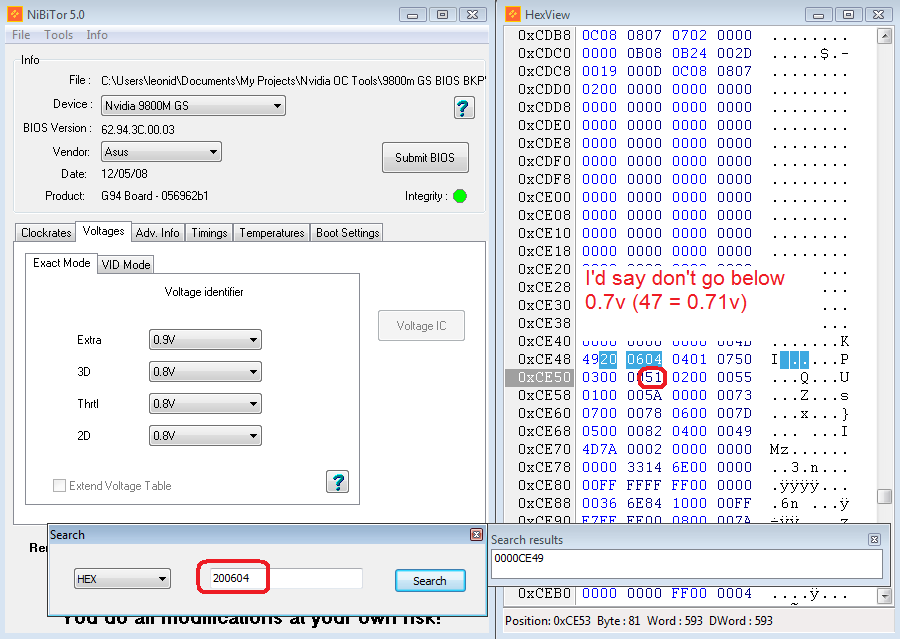Close the Search results panel
This screenshot has height=639, width=900.
(x=874, y=539)
